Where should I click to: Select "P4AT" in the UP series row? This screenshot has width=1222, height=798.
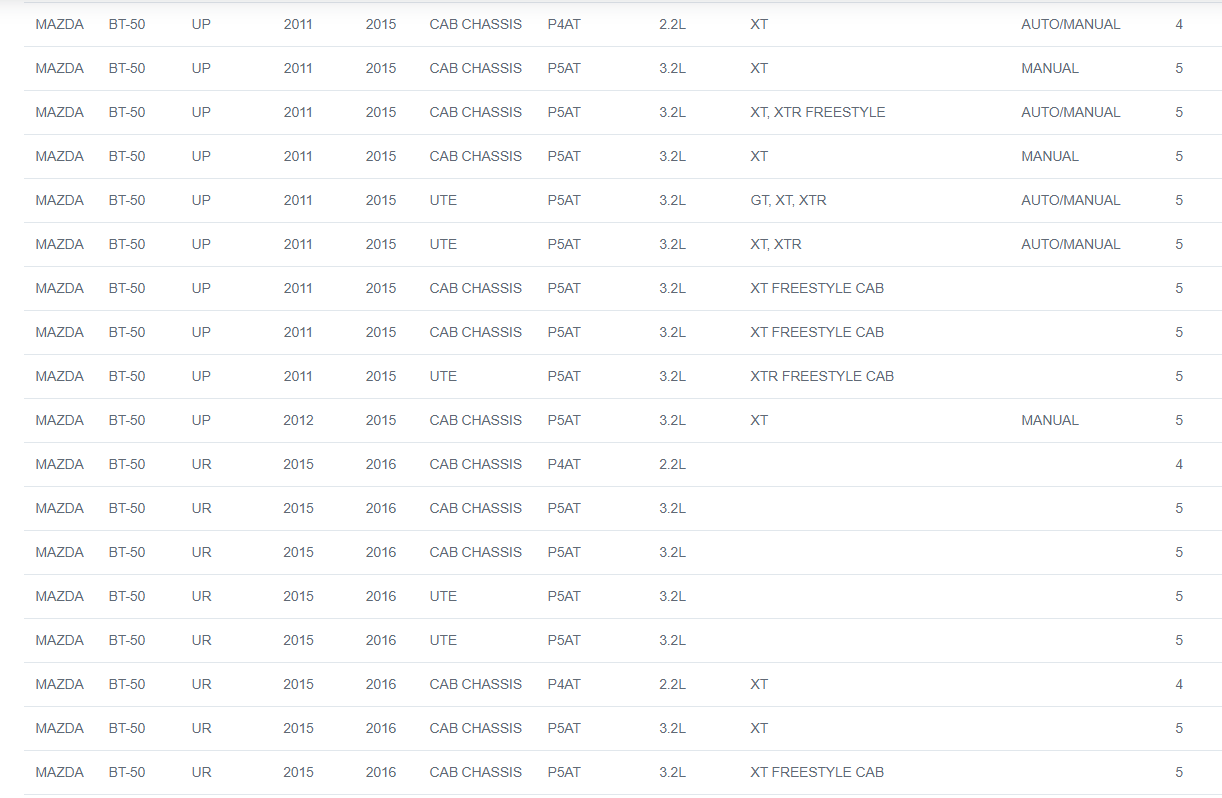coord(564,24)
